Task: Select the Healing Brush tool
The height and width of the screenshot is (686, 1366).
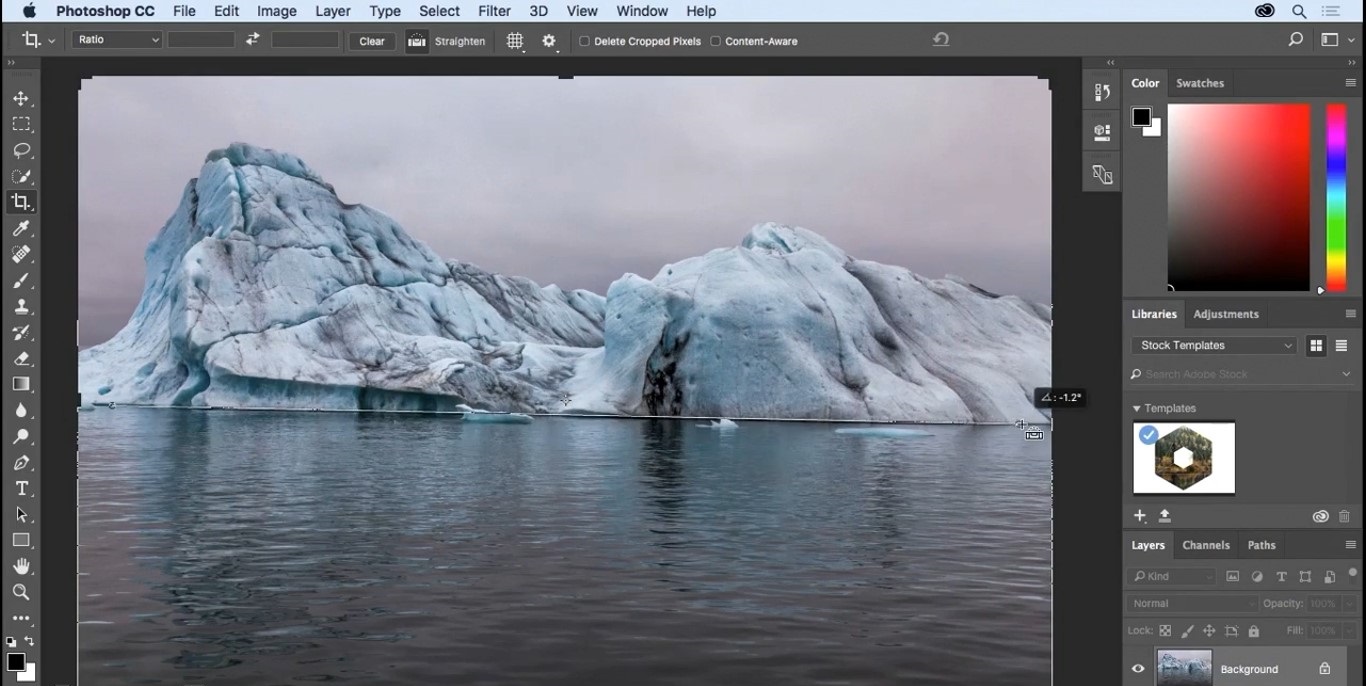Action: (21, 255)
